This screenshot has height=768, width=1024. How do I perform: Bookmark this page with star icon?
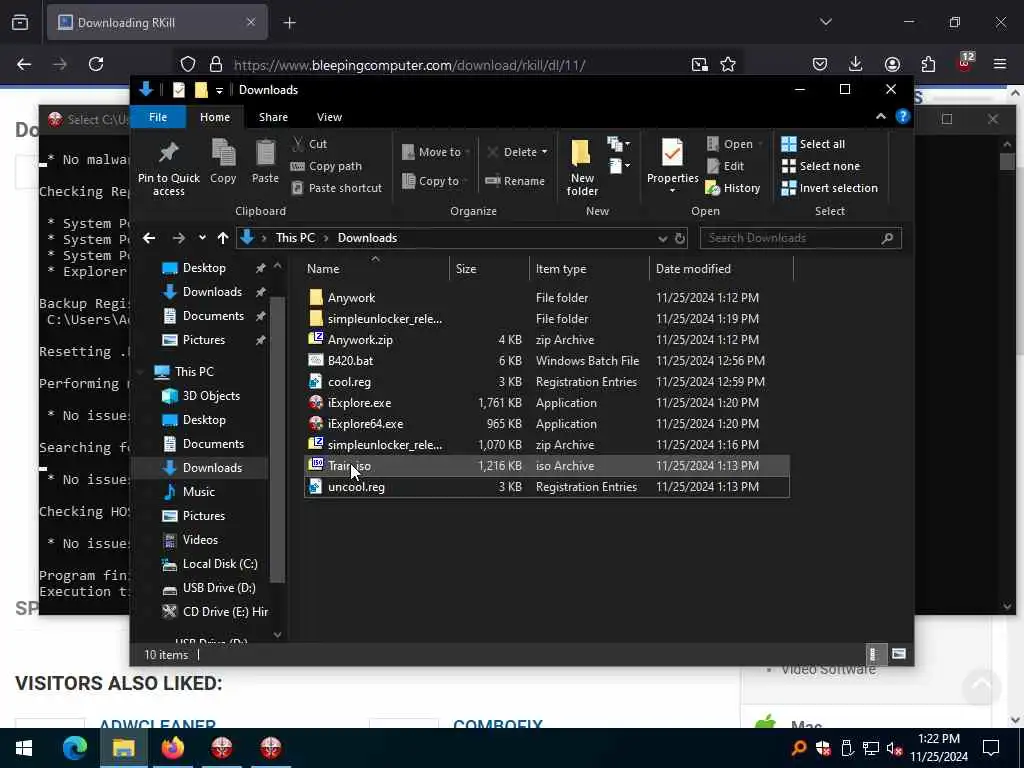click(728, 64)
